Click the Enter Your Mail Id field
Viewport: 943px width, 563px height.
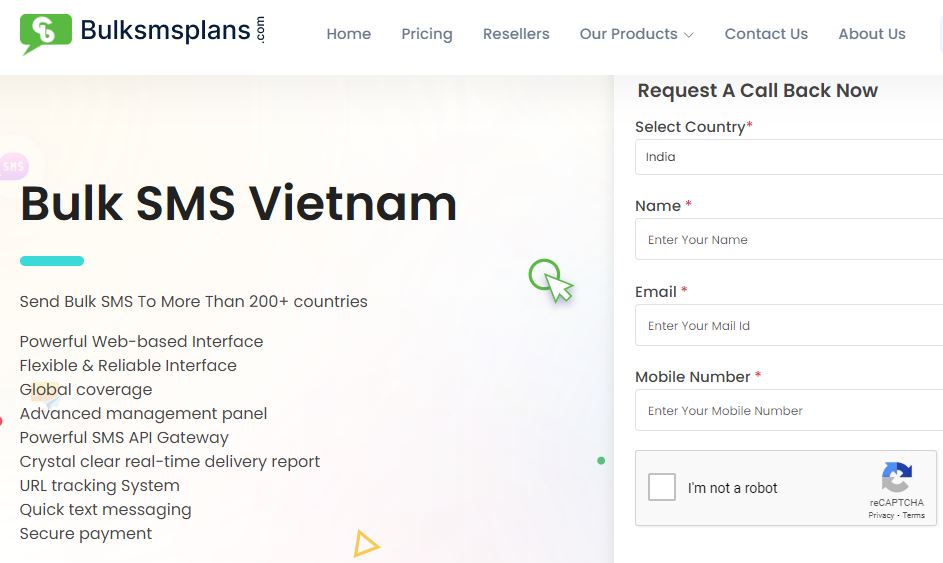click(x=789, y=325)
